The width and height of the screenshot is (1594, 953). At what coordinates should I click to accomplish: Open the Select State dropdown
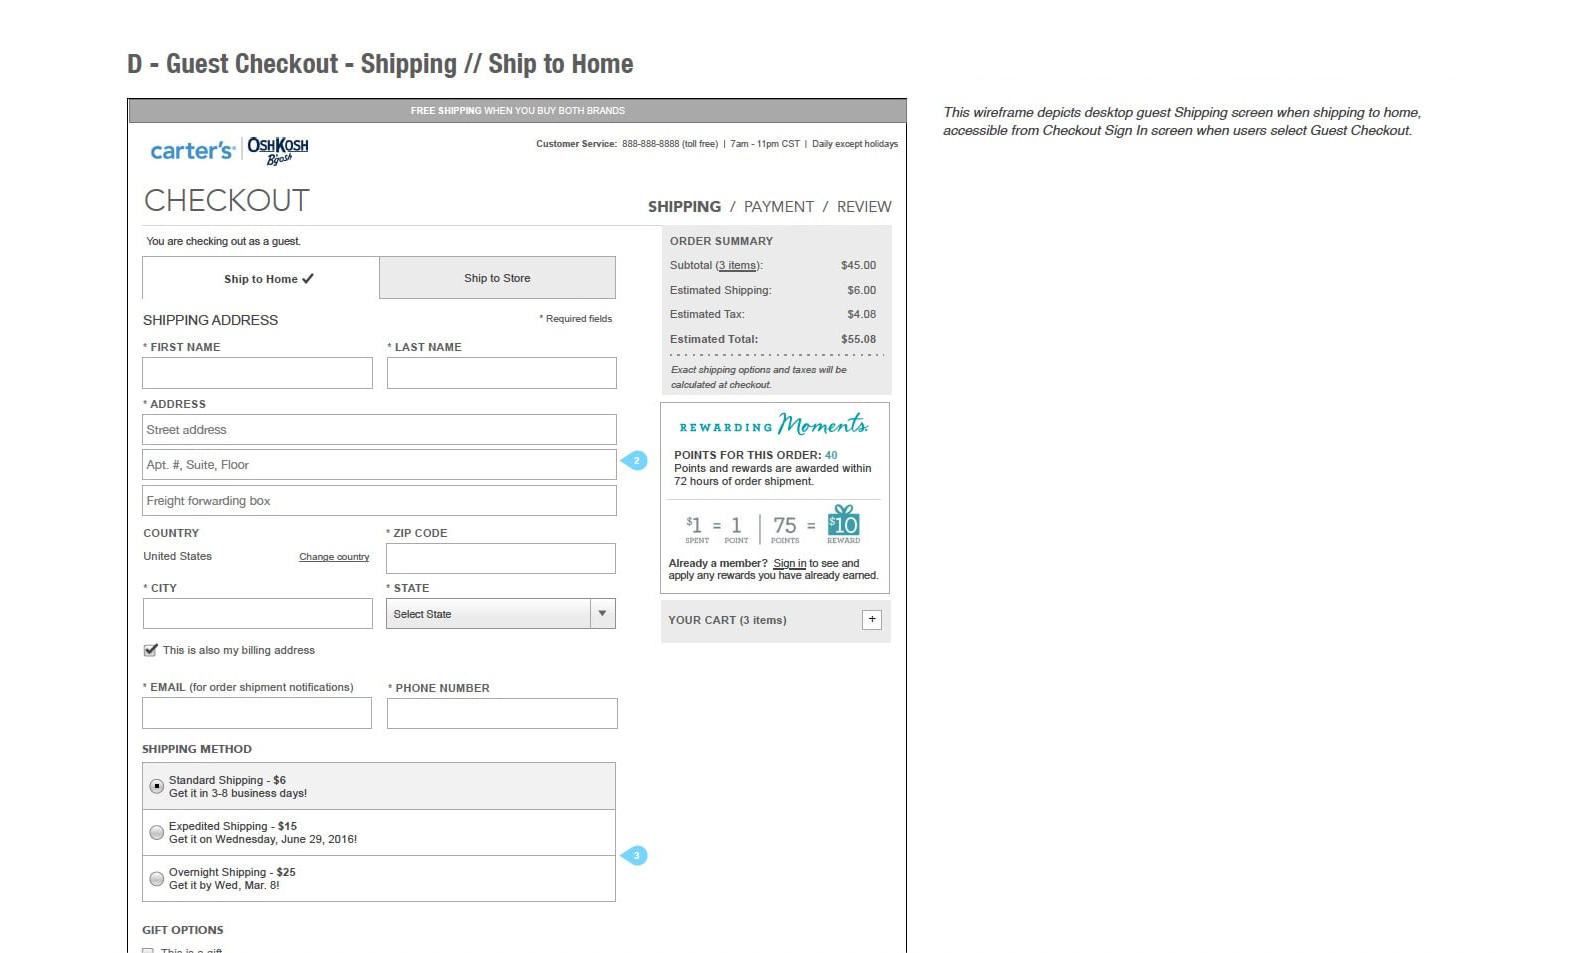point(500,614)
